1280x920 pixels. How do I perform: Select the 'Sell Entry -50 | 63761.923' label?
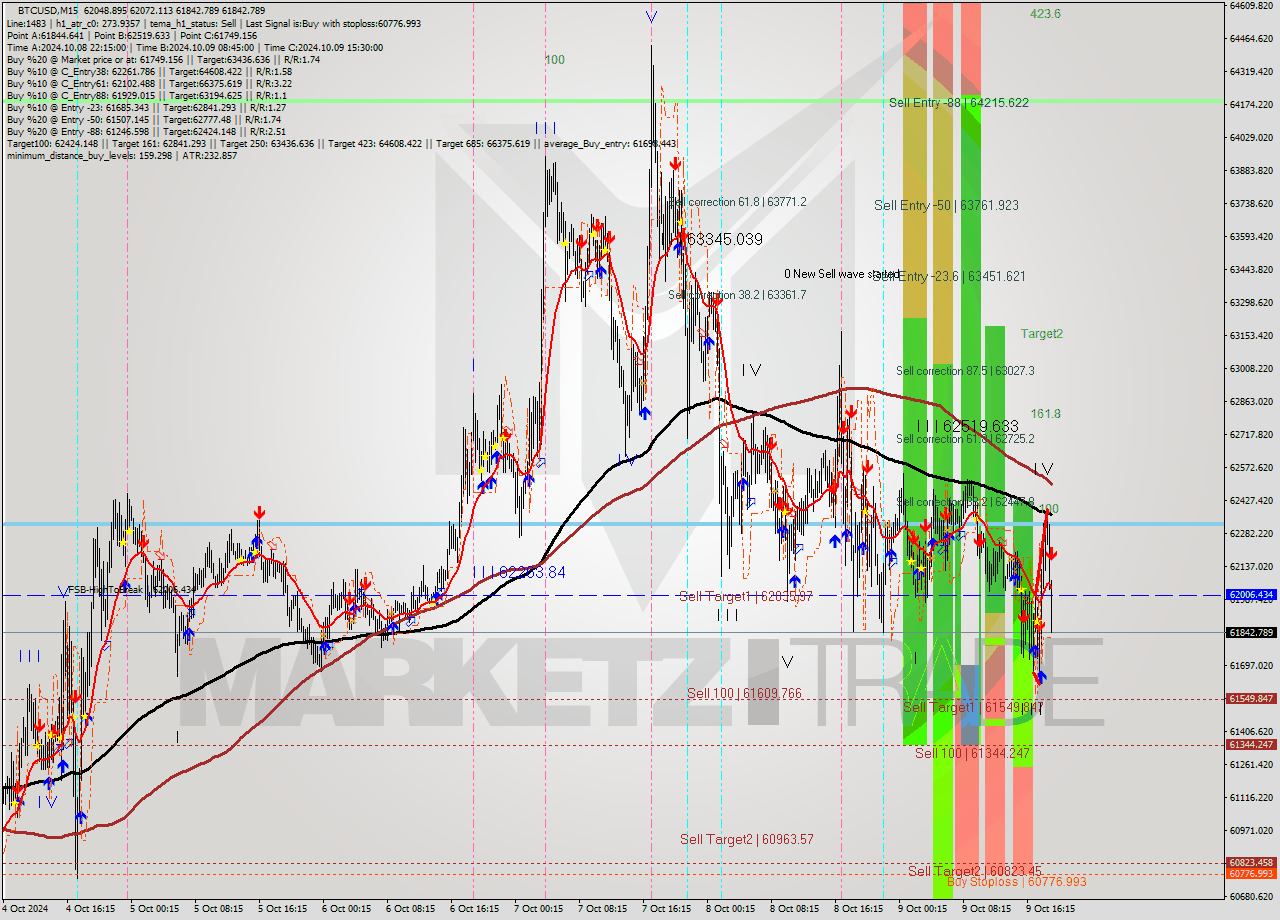946,205
